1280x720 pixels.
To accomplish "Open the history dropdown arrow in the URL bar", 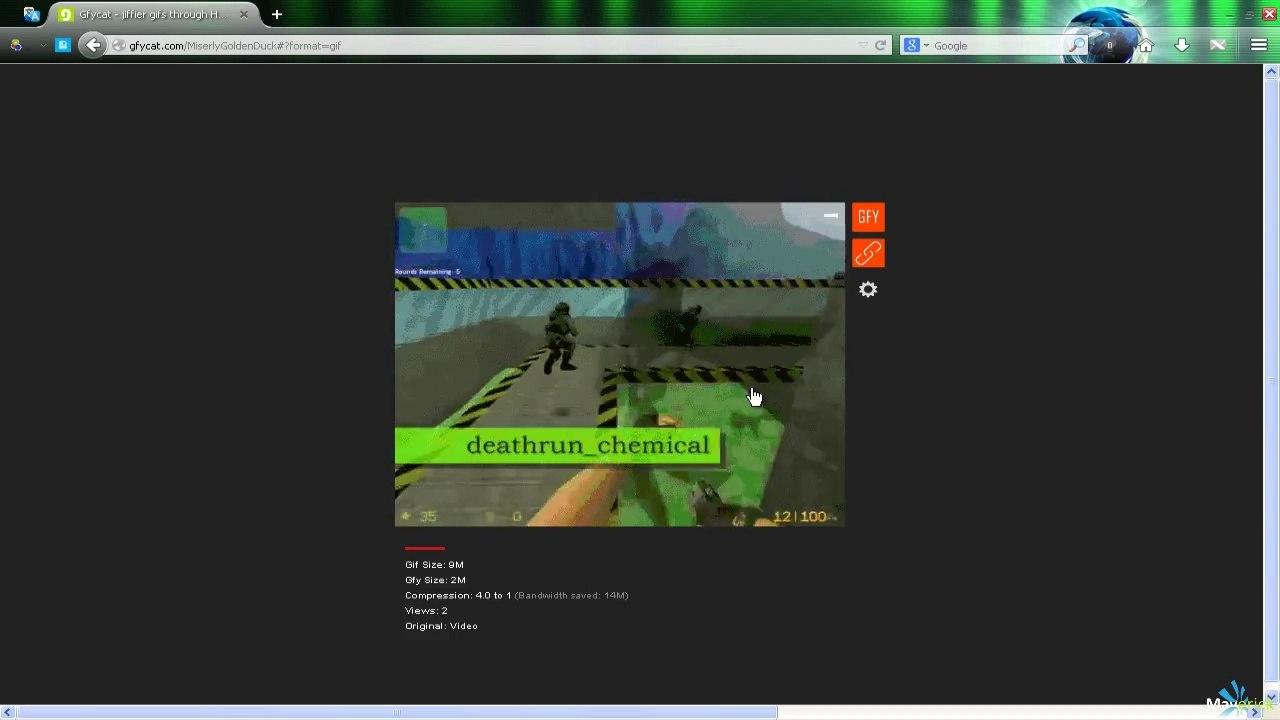I will 862,45.
